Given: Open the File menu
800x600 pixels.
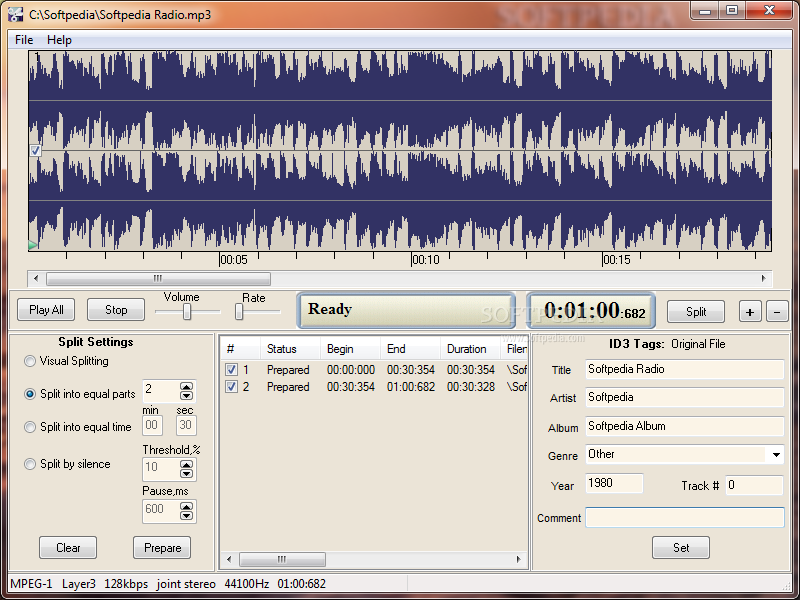Looking at the screenshot, I should (24, 40).
